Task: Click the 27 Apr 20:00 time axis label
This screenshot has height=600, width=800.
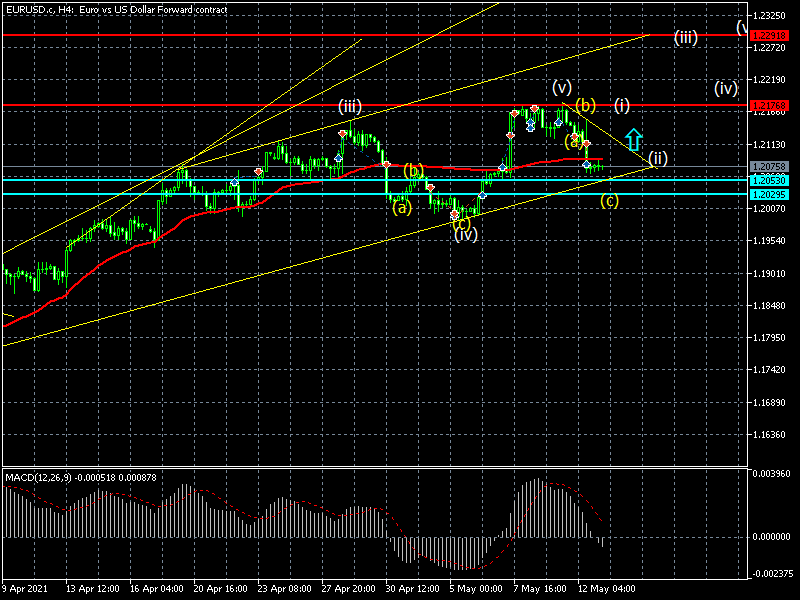Action: [351, 588]
